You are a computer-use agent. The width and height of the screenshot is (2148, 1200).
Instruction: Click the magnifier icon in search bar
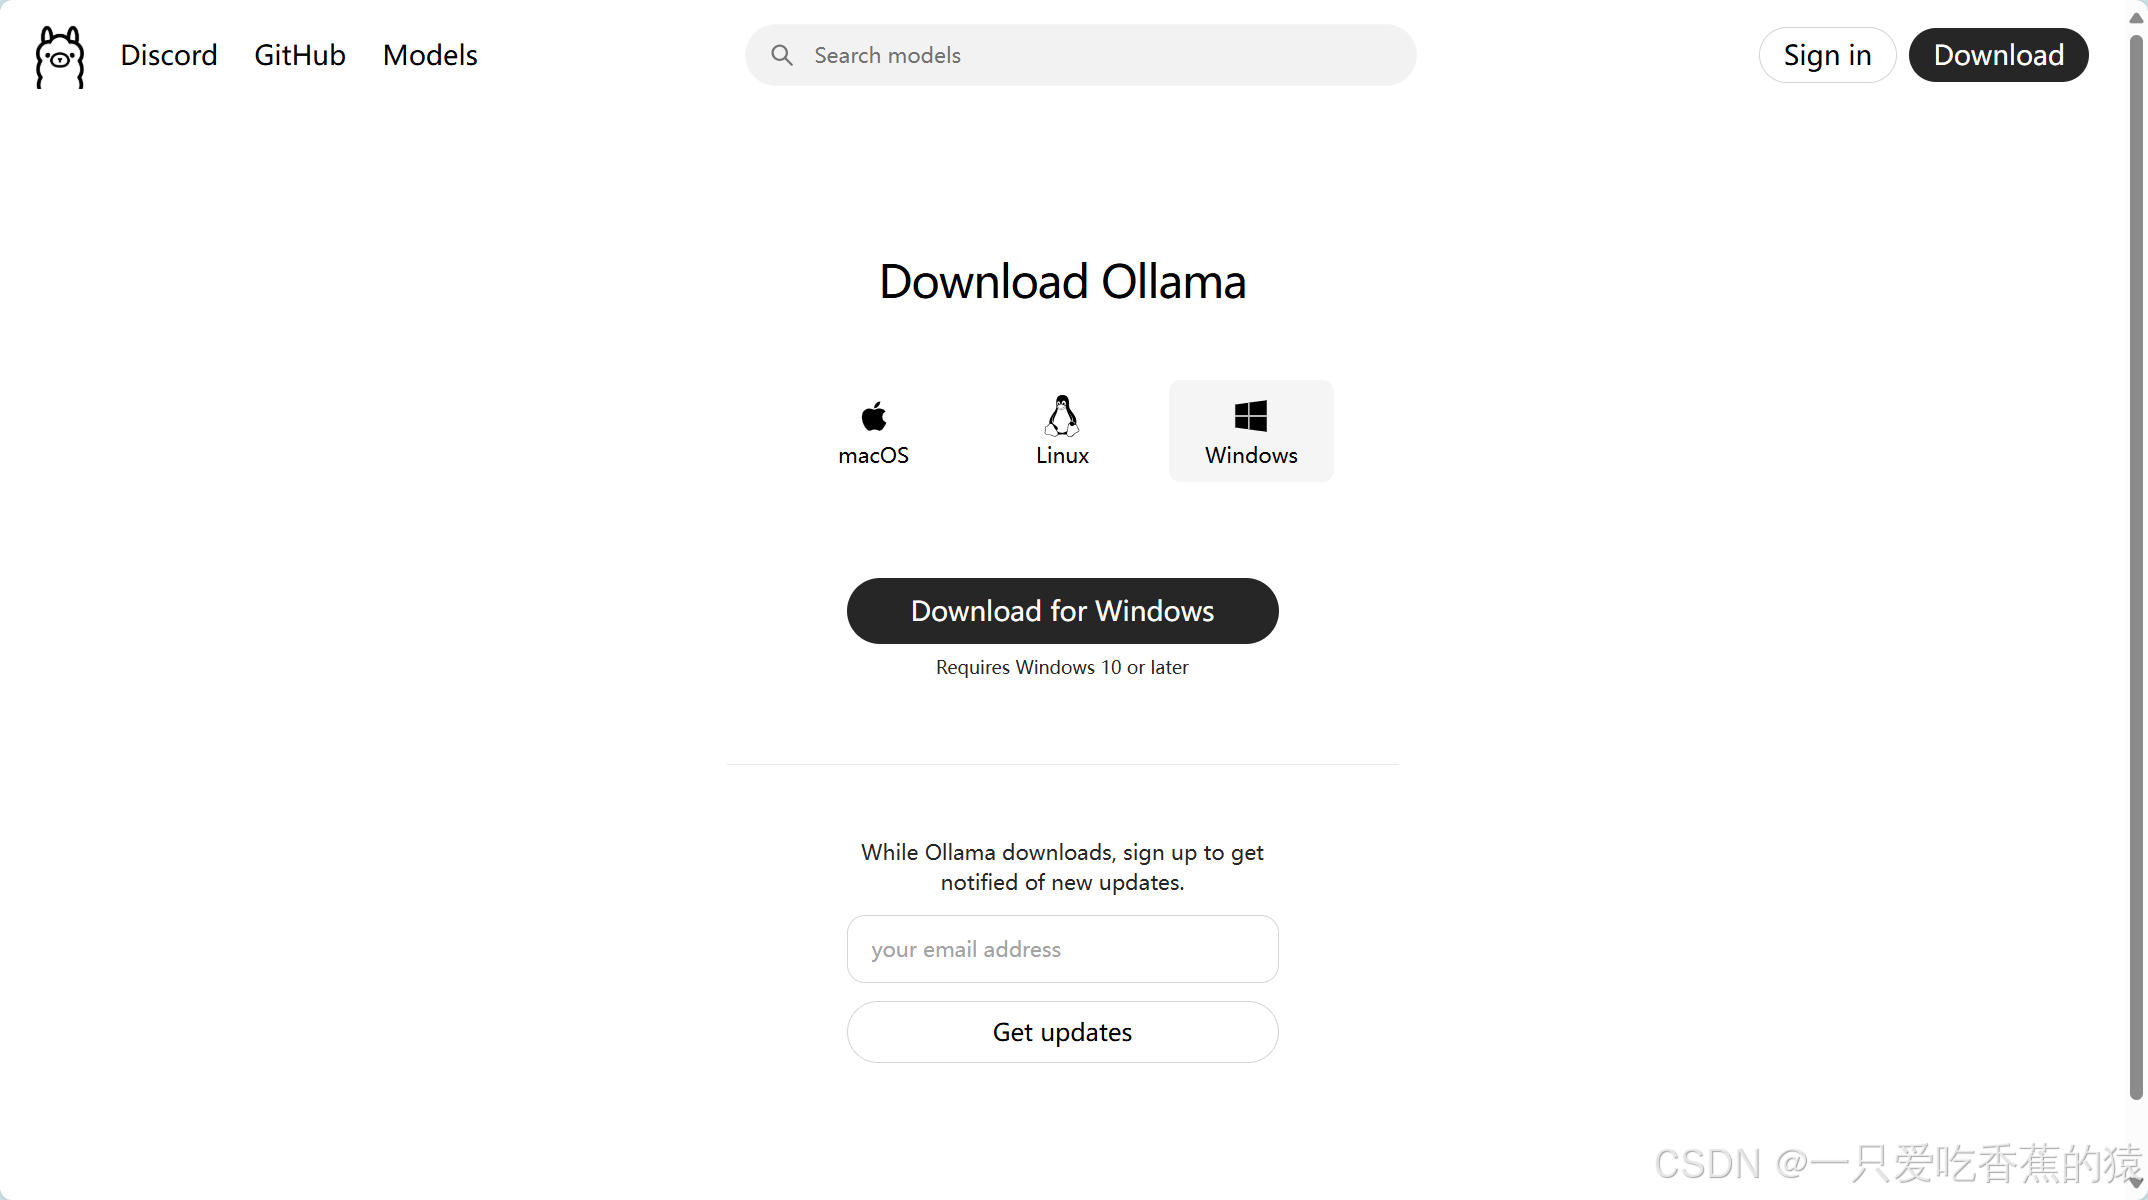(x=782, y=55)
